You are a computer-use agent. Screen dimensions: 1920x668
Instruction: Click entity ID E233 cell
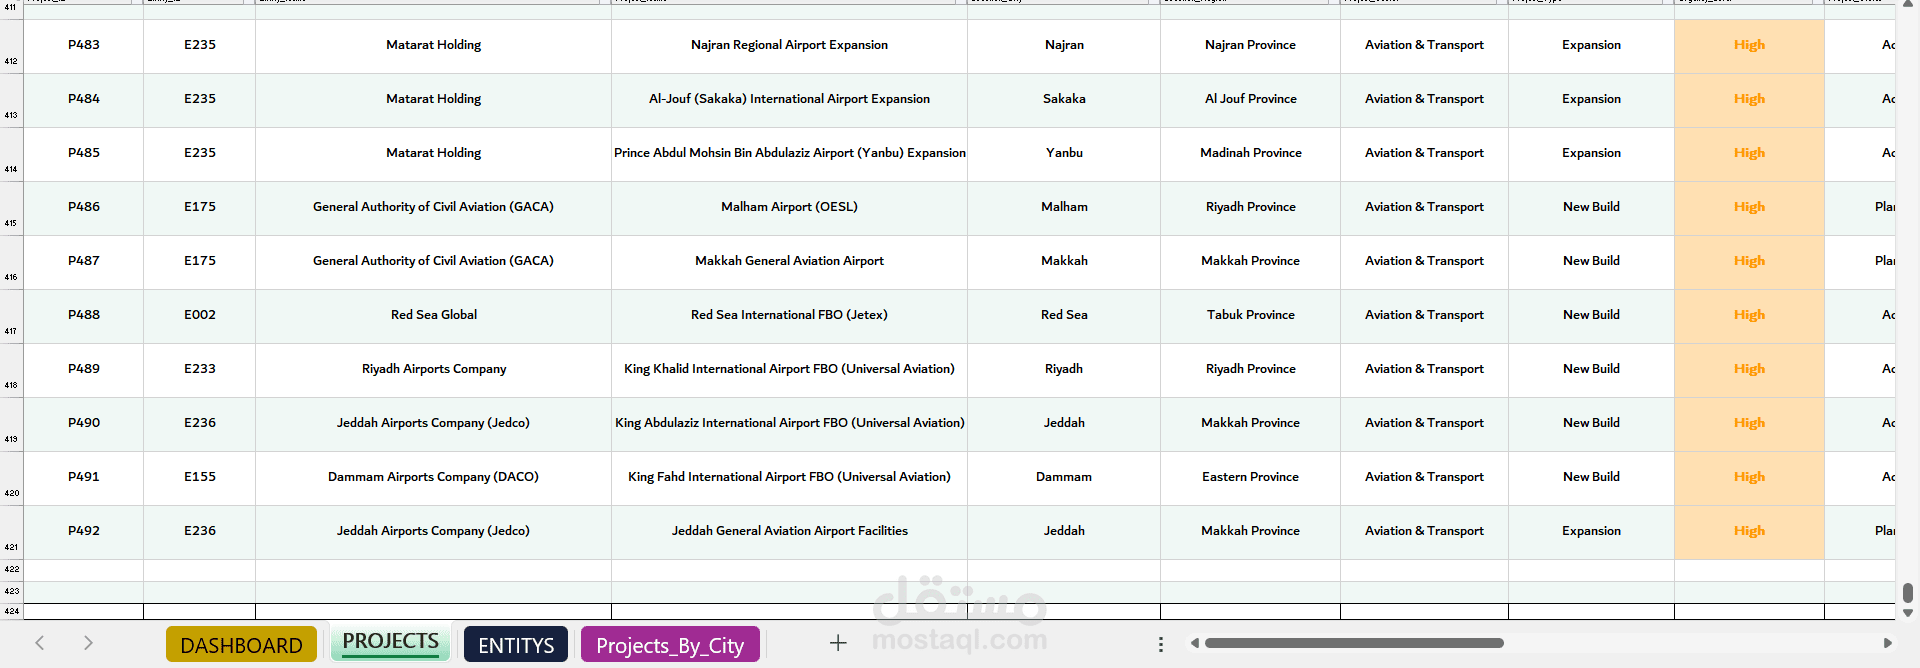coord(199,370)
